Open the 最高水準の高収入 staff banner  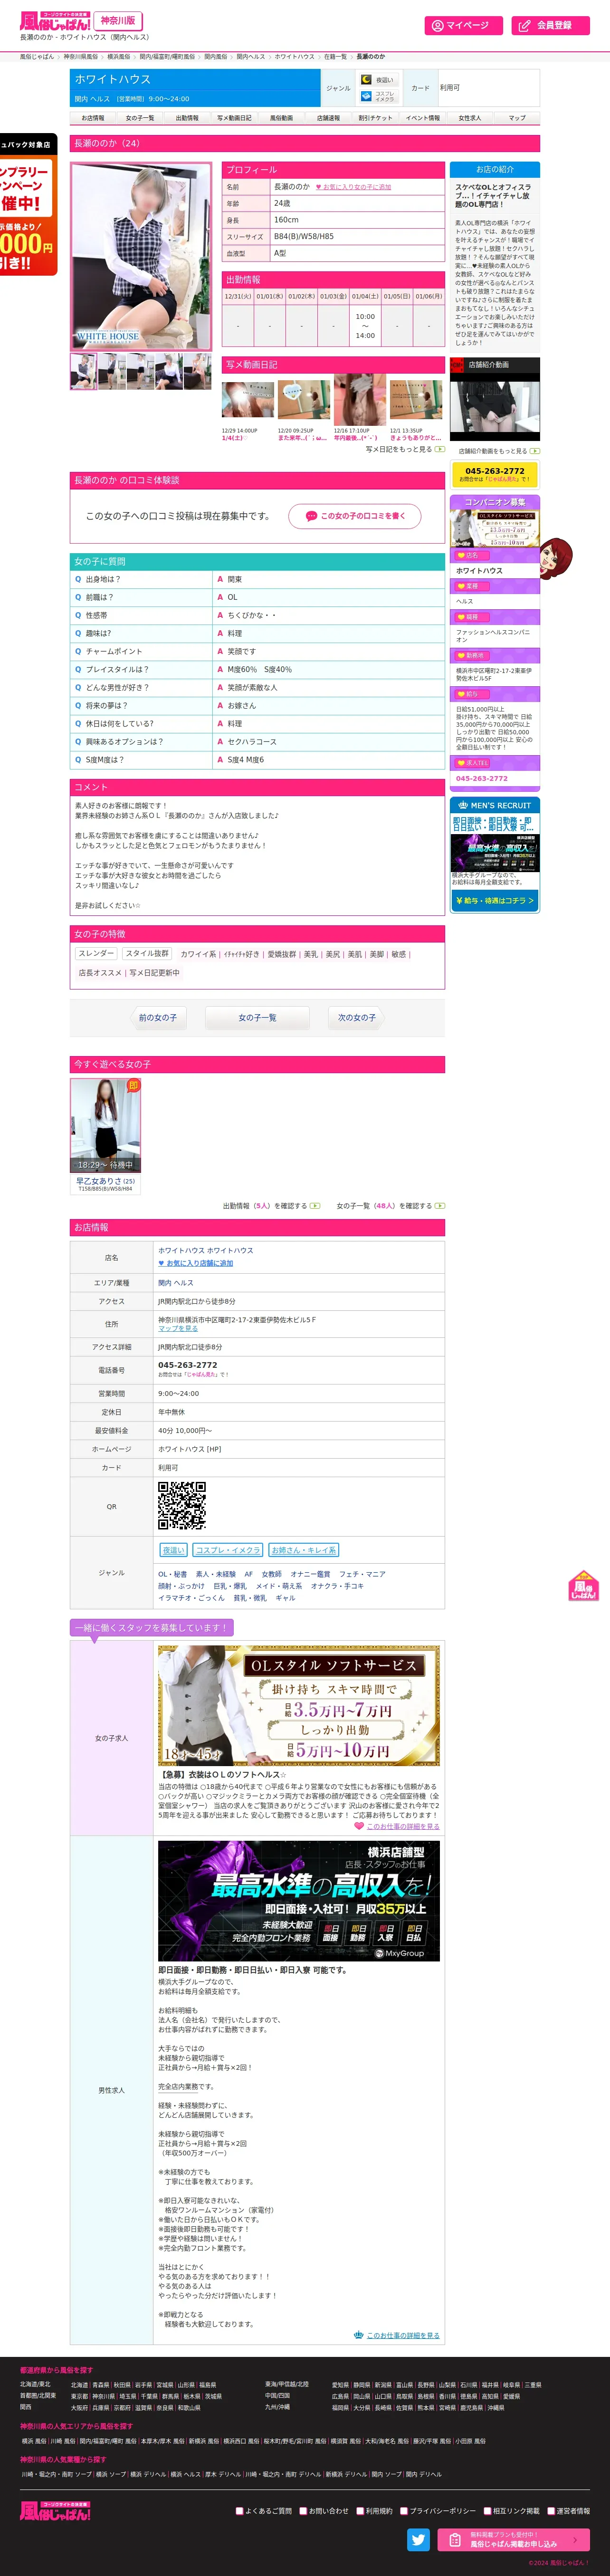pyautogui.click(x=299, y=1902)
